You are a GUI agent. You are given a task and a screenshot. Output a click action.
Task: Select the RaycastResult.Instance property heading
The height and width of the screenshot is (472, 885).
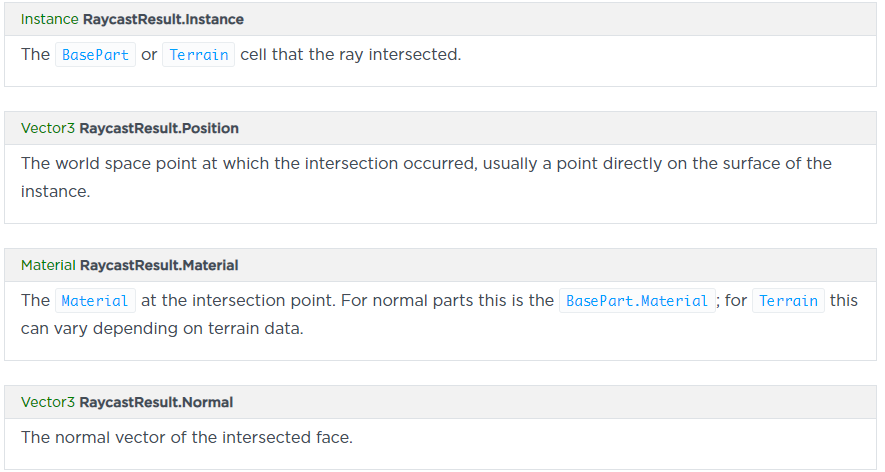[x=163, y=19]
